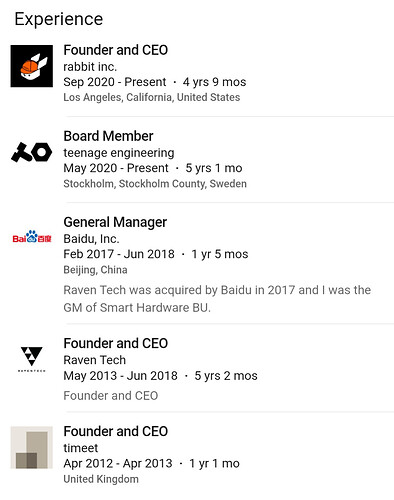Click the General Manager job title
394x500 pixels.
tap(115, 222)
